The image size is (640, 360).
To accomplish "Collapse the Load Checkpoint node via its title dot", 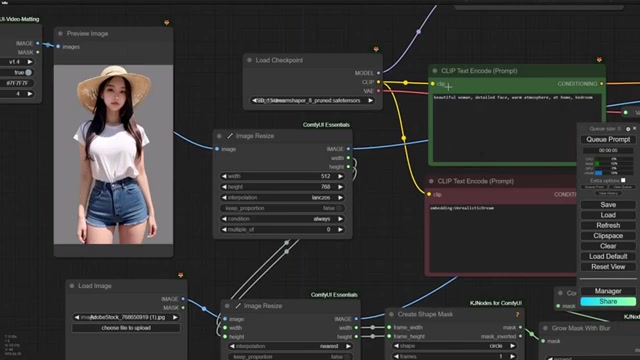I will click(x=249, y=60).
